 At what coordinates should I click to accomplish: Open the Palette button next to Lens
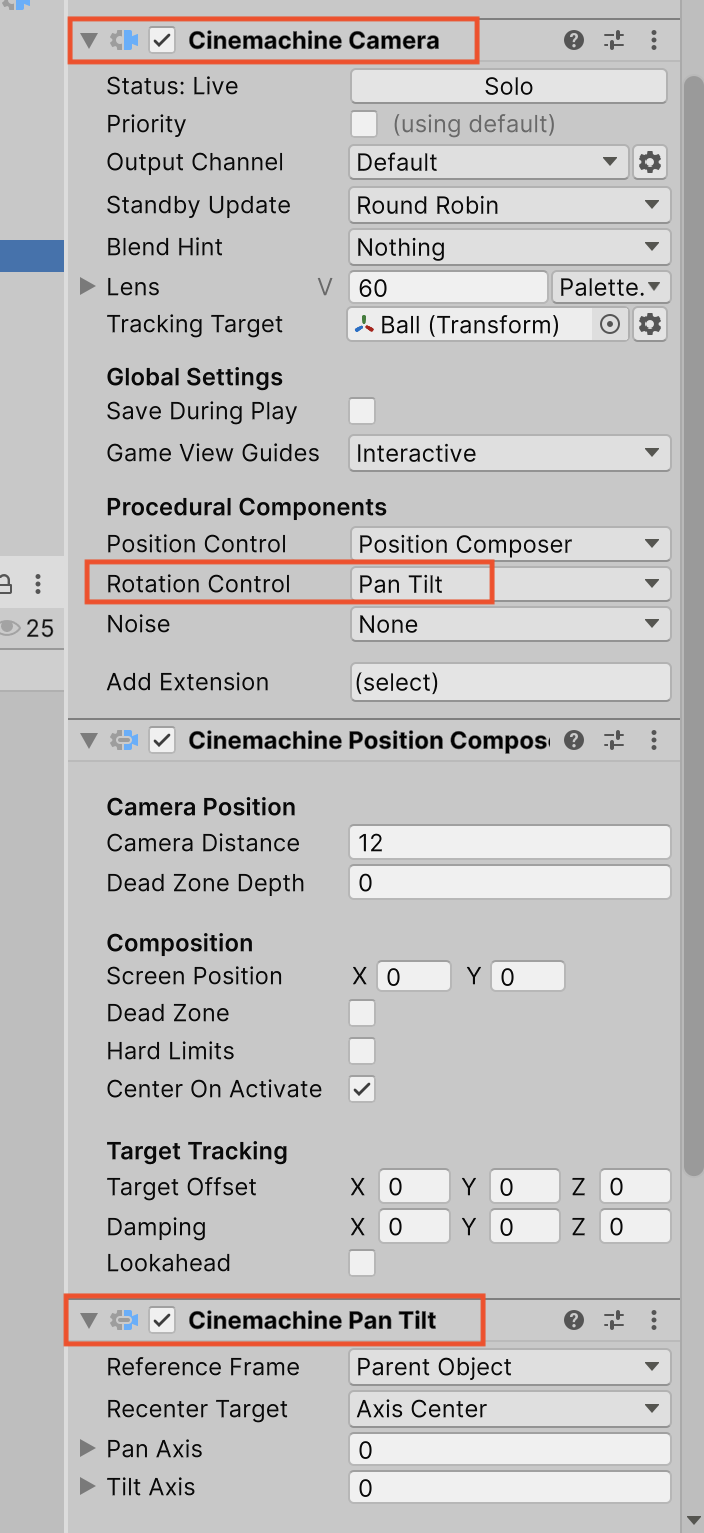(x=610, y=287)
